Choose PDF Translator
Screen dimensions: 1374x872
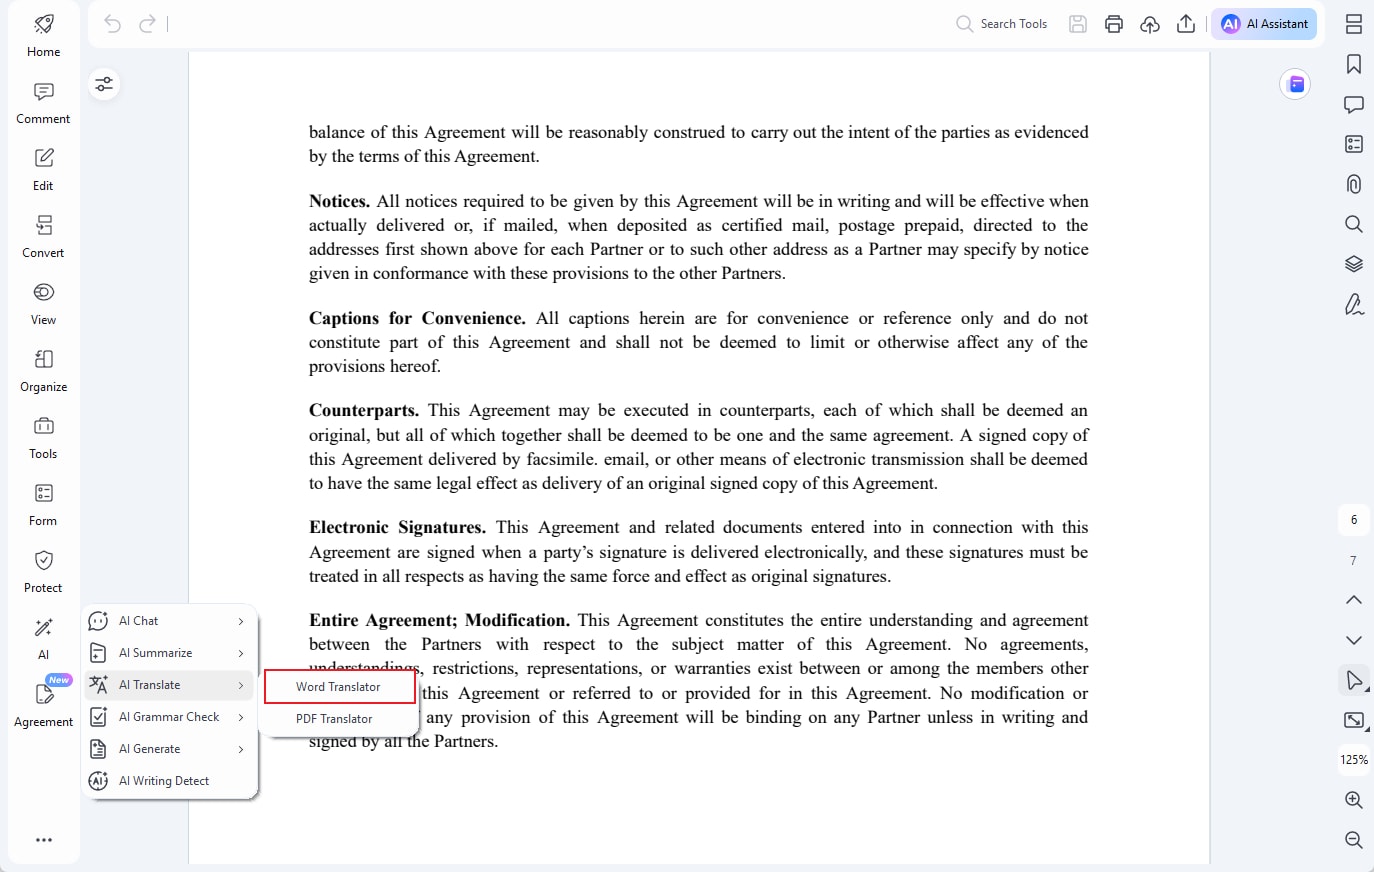pyautogui.click(x=340, y=719)
